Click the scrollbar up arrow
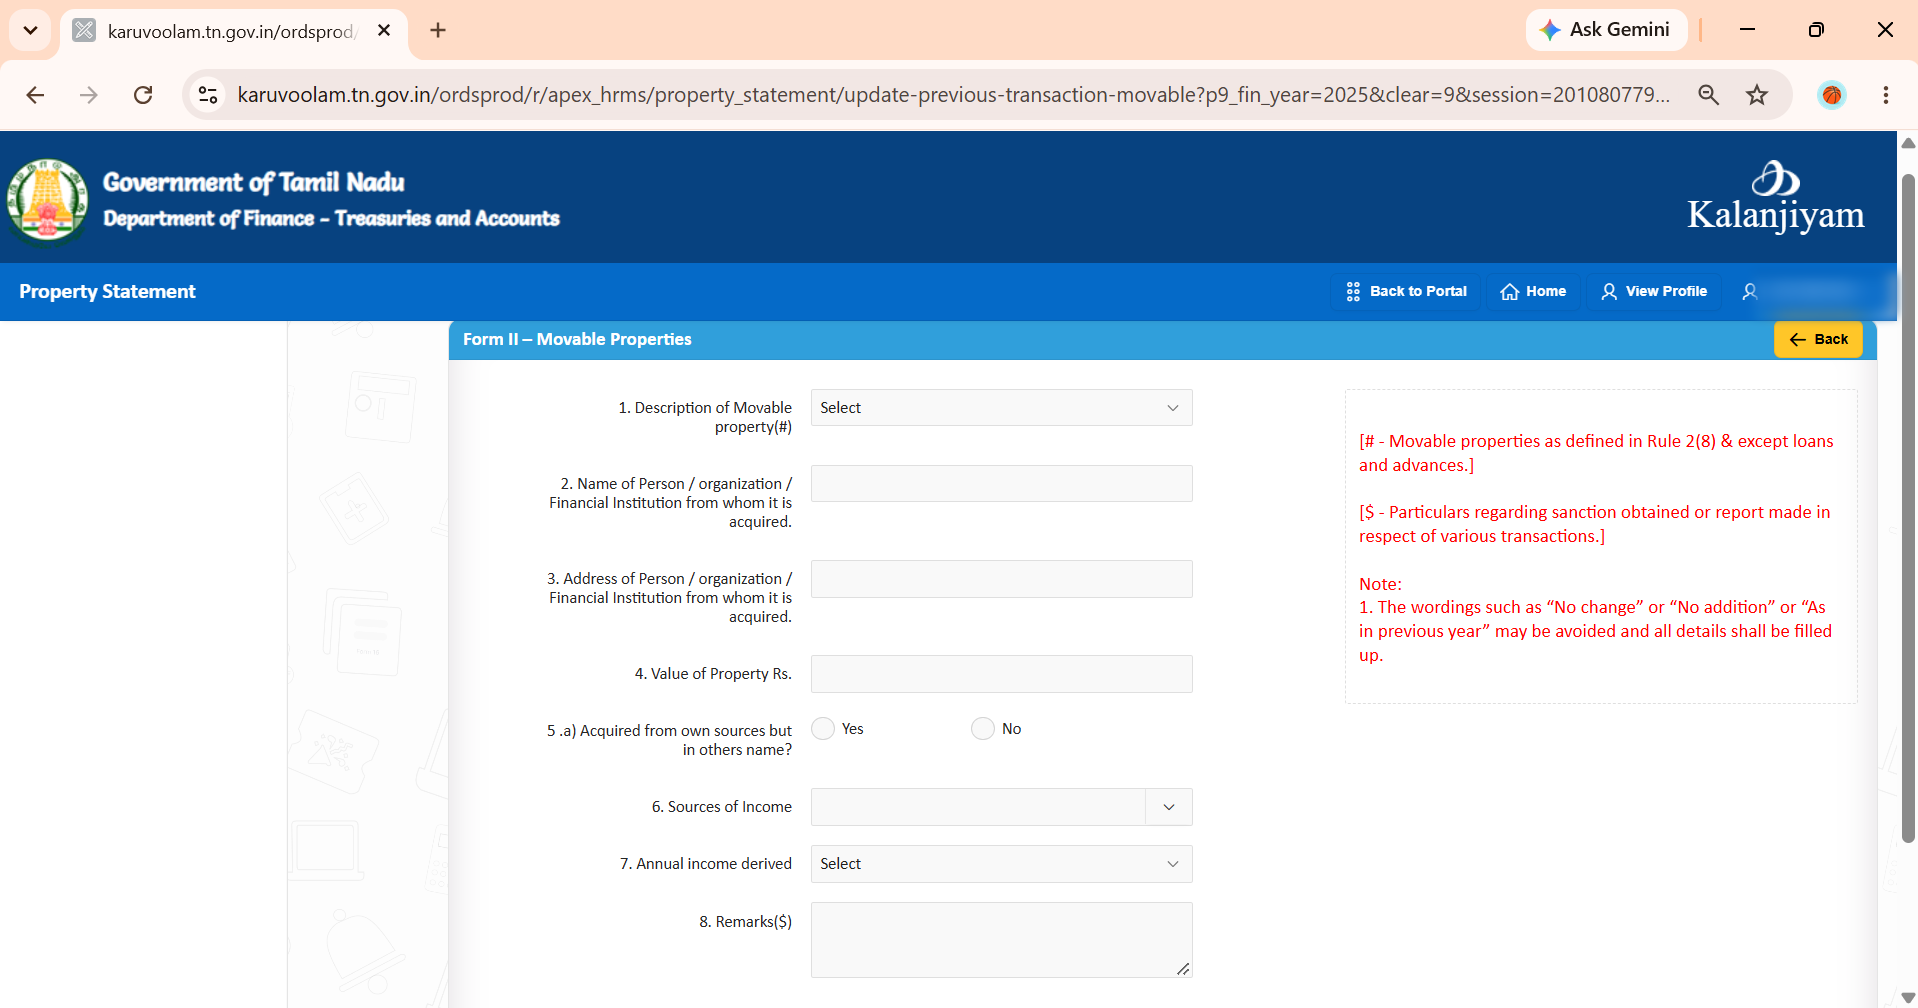The height and width of the screenshot is (1008, 1918). (1908, 143)
